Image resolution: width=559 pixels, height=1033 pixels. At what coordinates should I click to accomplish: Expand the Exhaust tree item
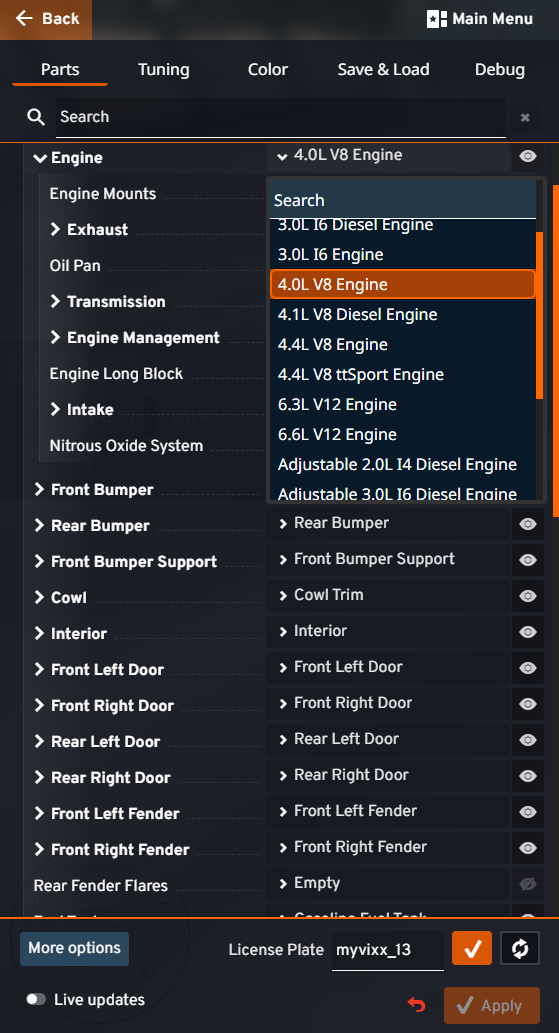click(x=89, y=229)
